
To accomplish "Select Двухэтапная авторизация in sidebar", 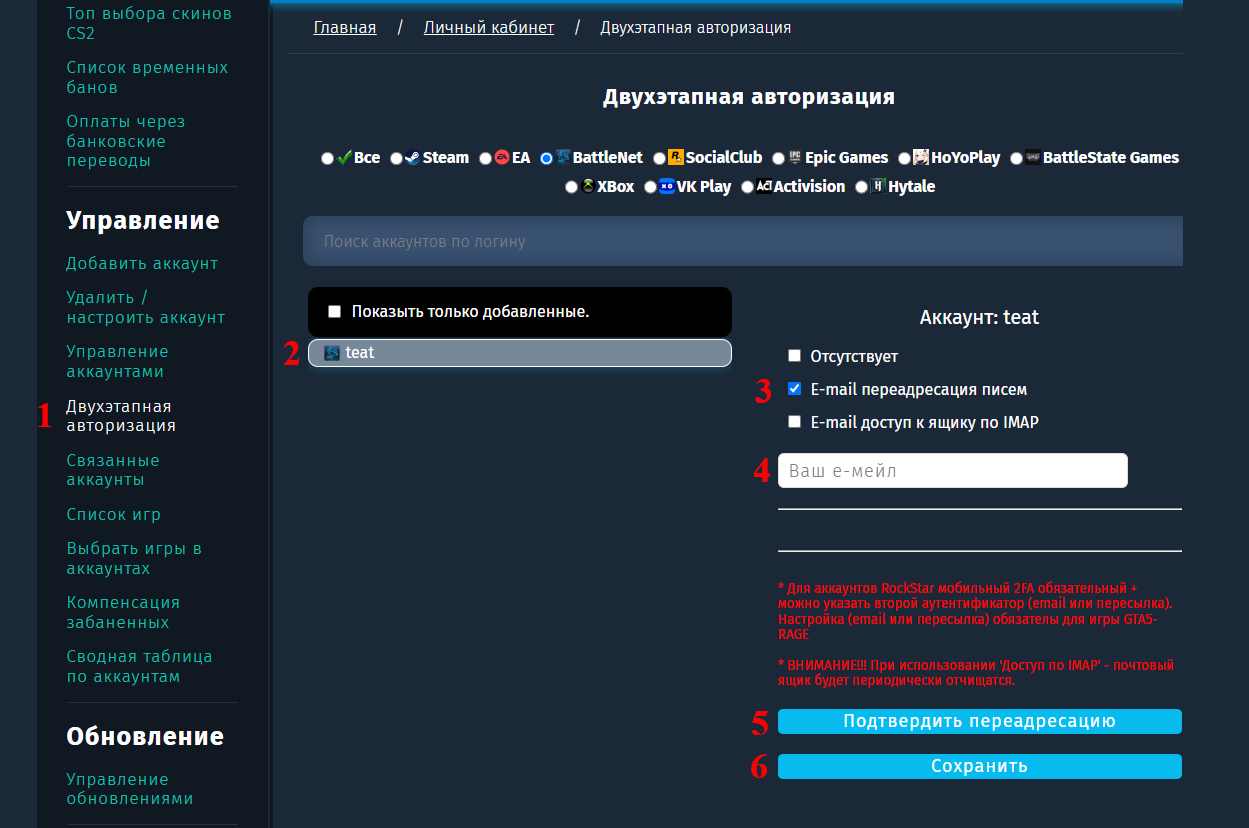I will (121, 416).
